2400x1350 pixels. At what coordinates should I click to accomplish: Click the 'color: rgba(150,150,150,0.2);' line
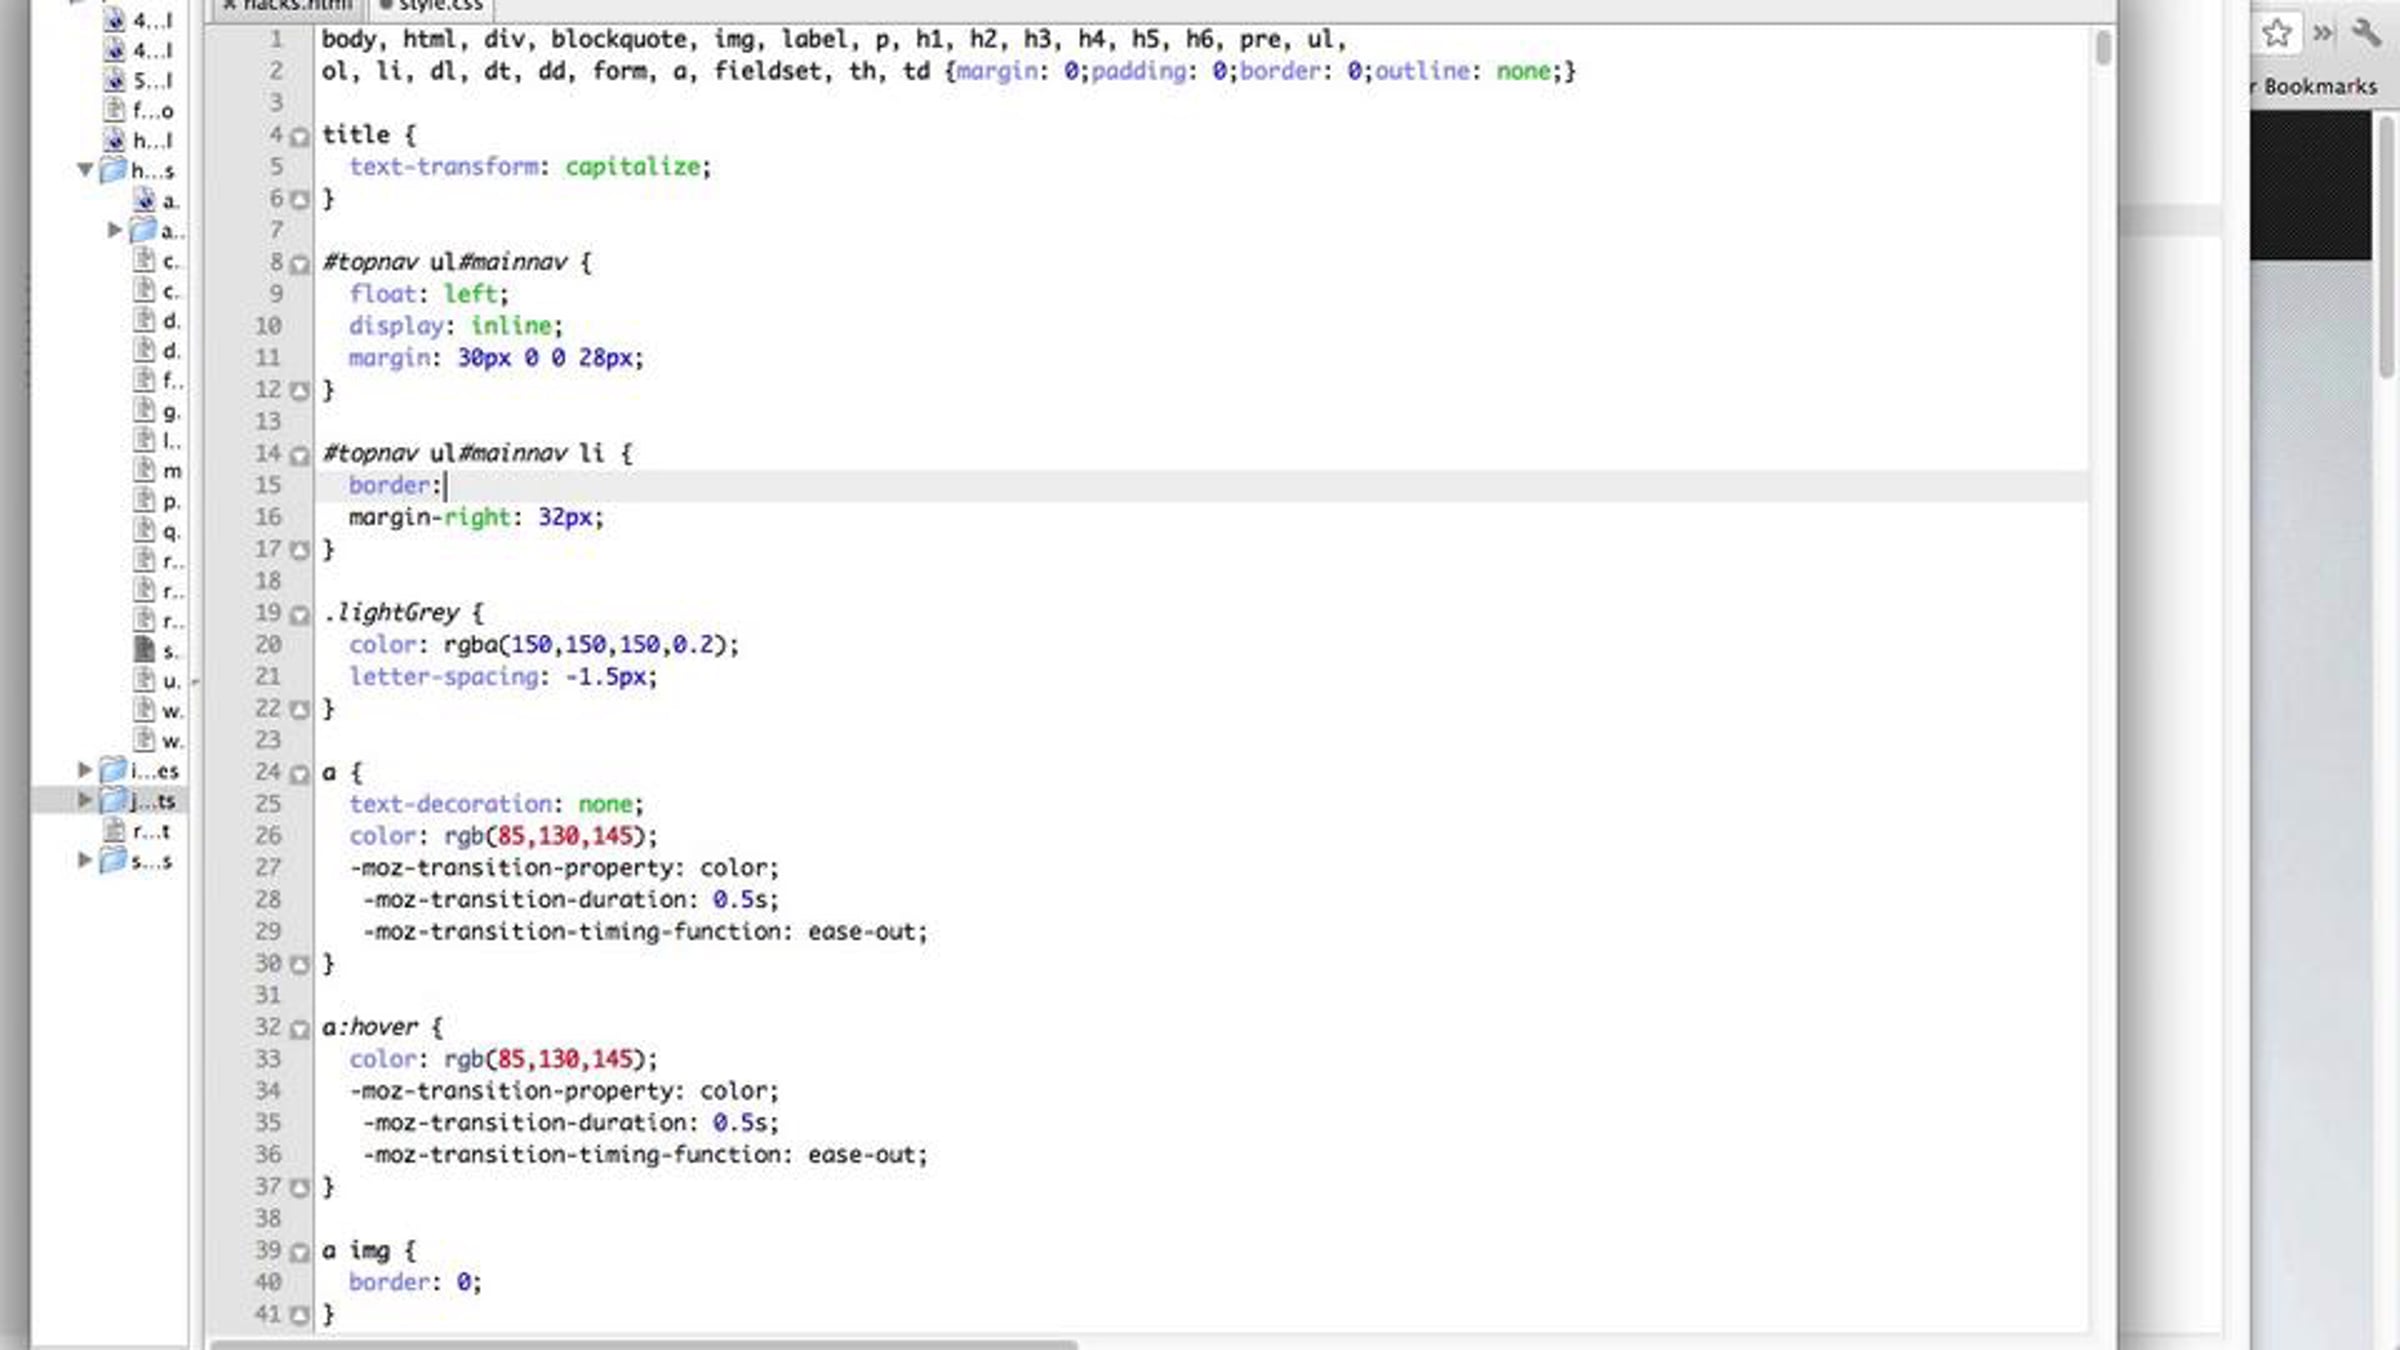[544, 645]
